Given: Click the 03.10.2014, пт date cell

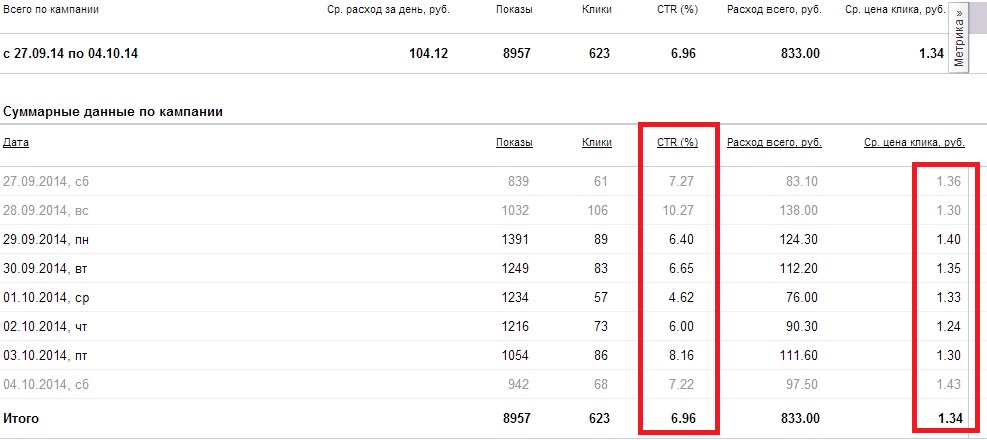Looking at the screenshot, I should click(x=47, y=355).
